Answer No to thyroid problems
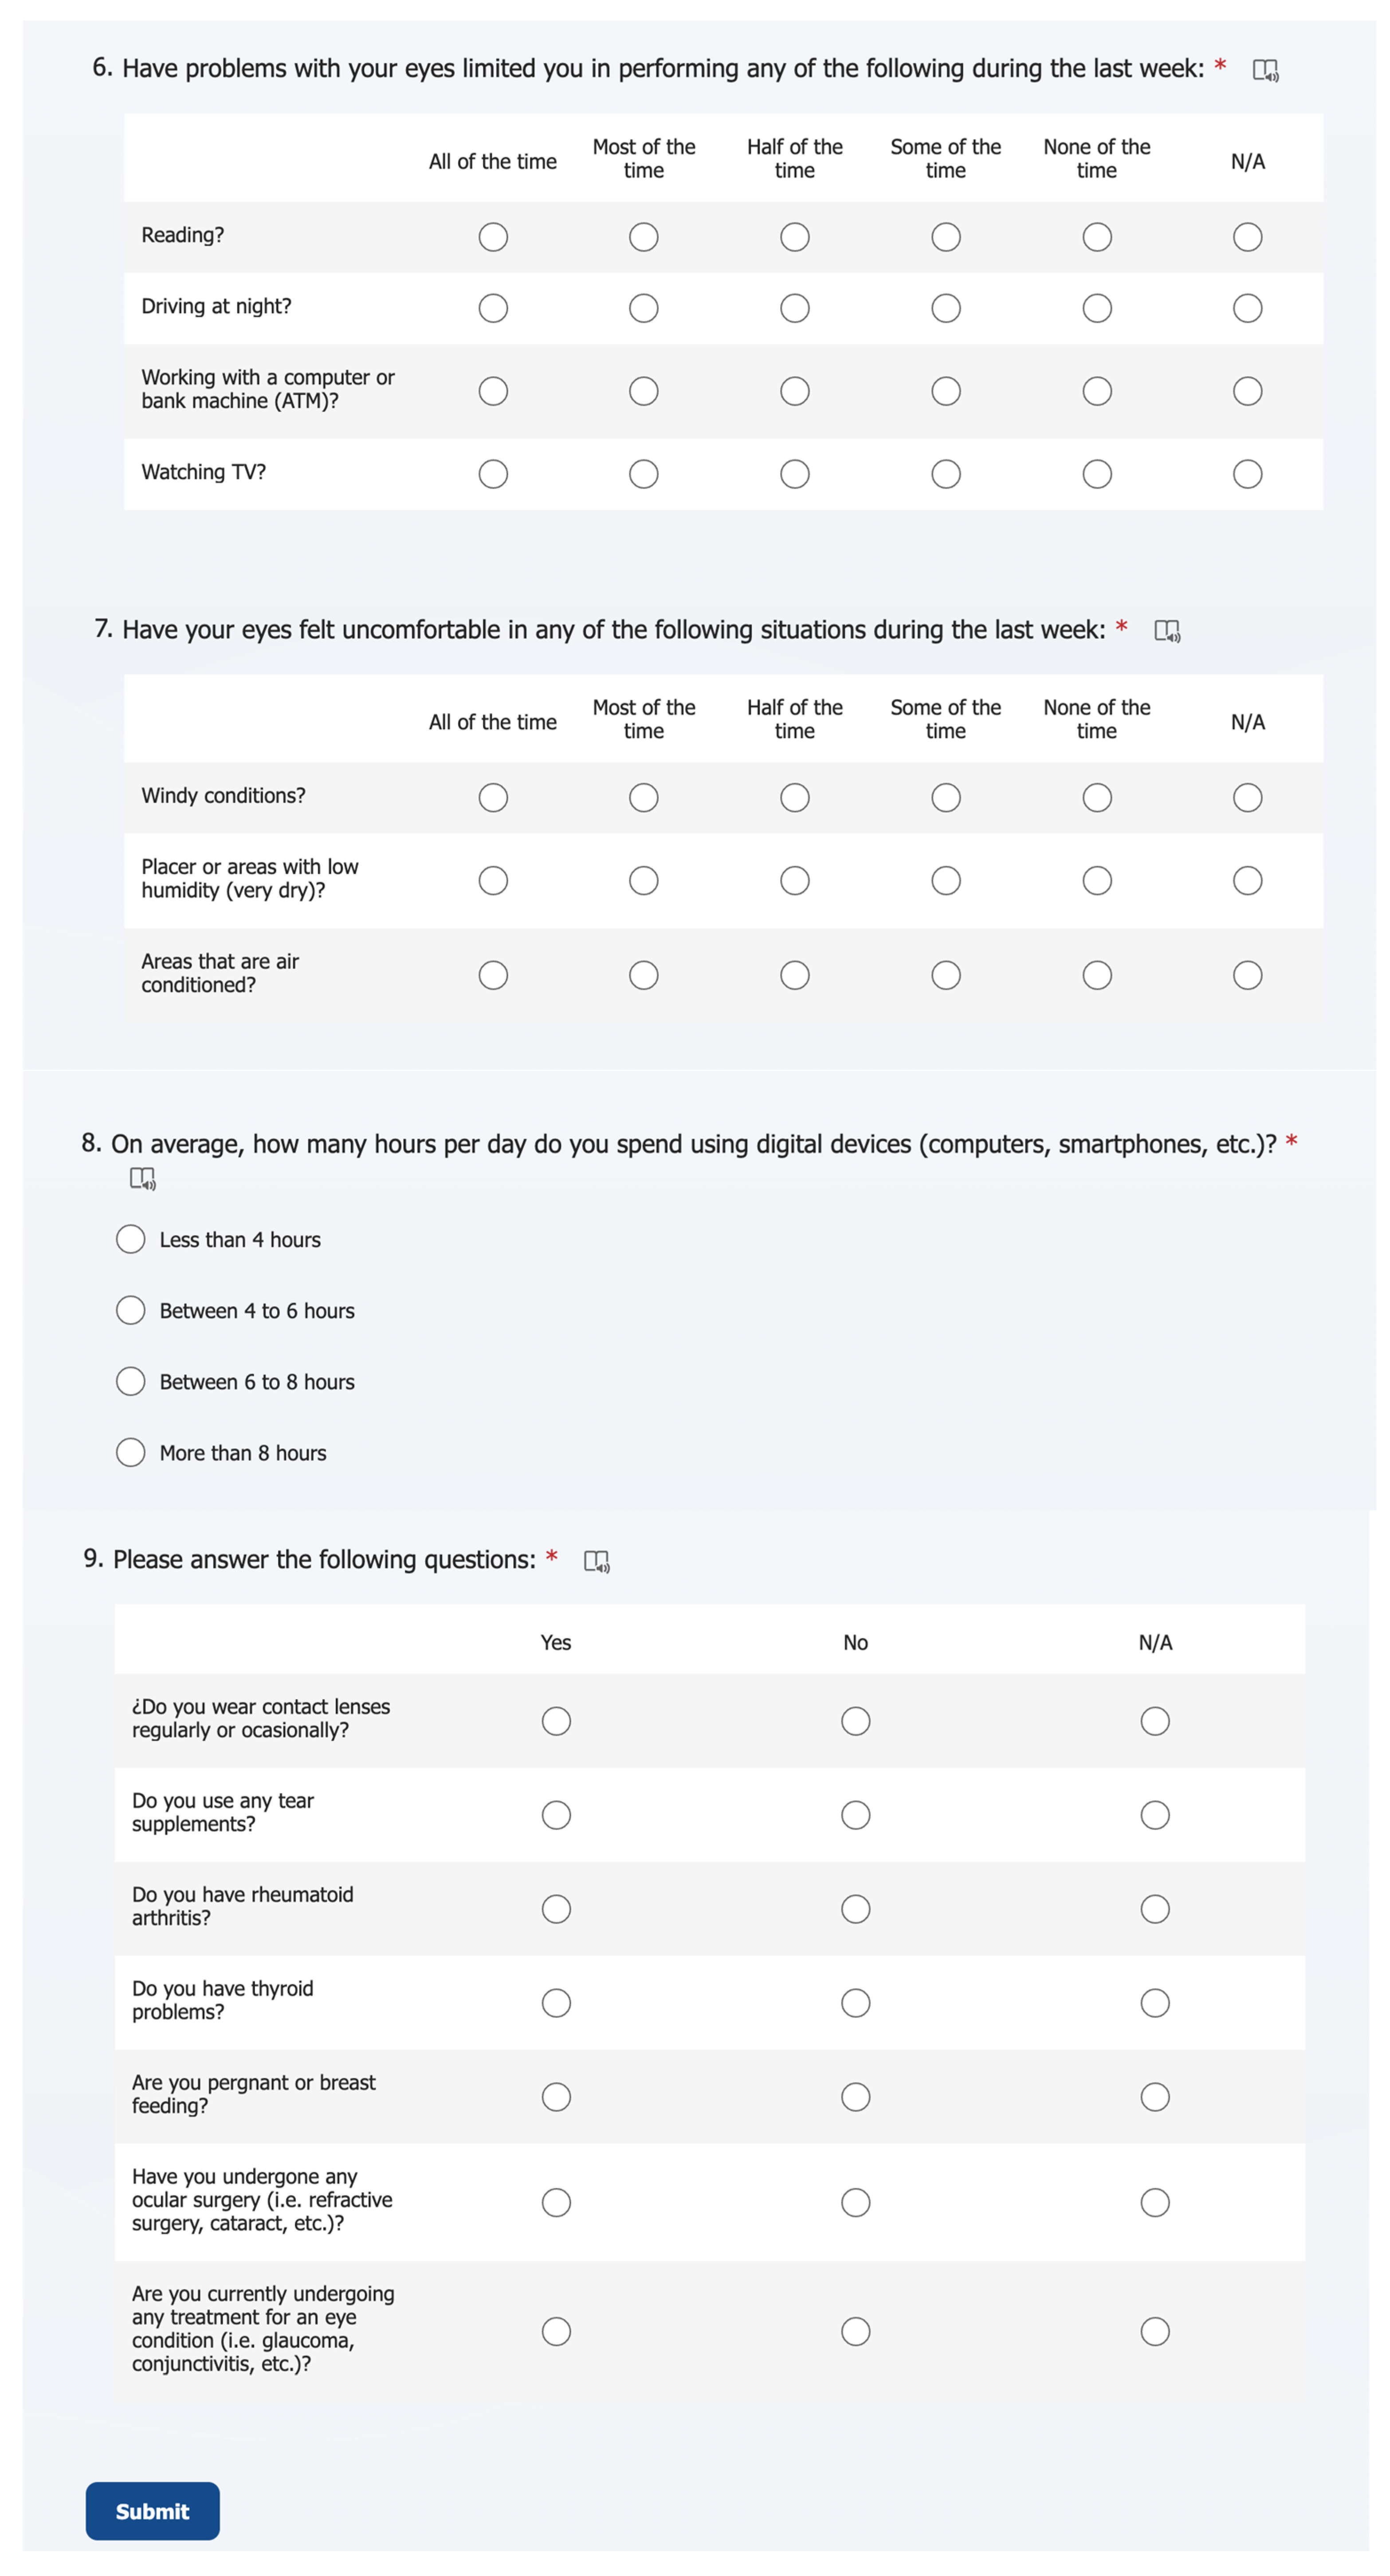The height and width of the screenshot is (2576, 1390). [855, 2003]
